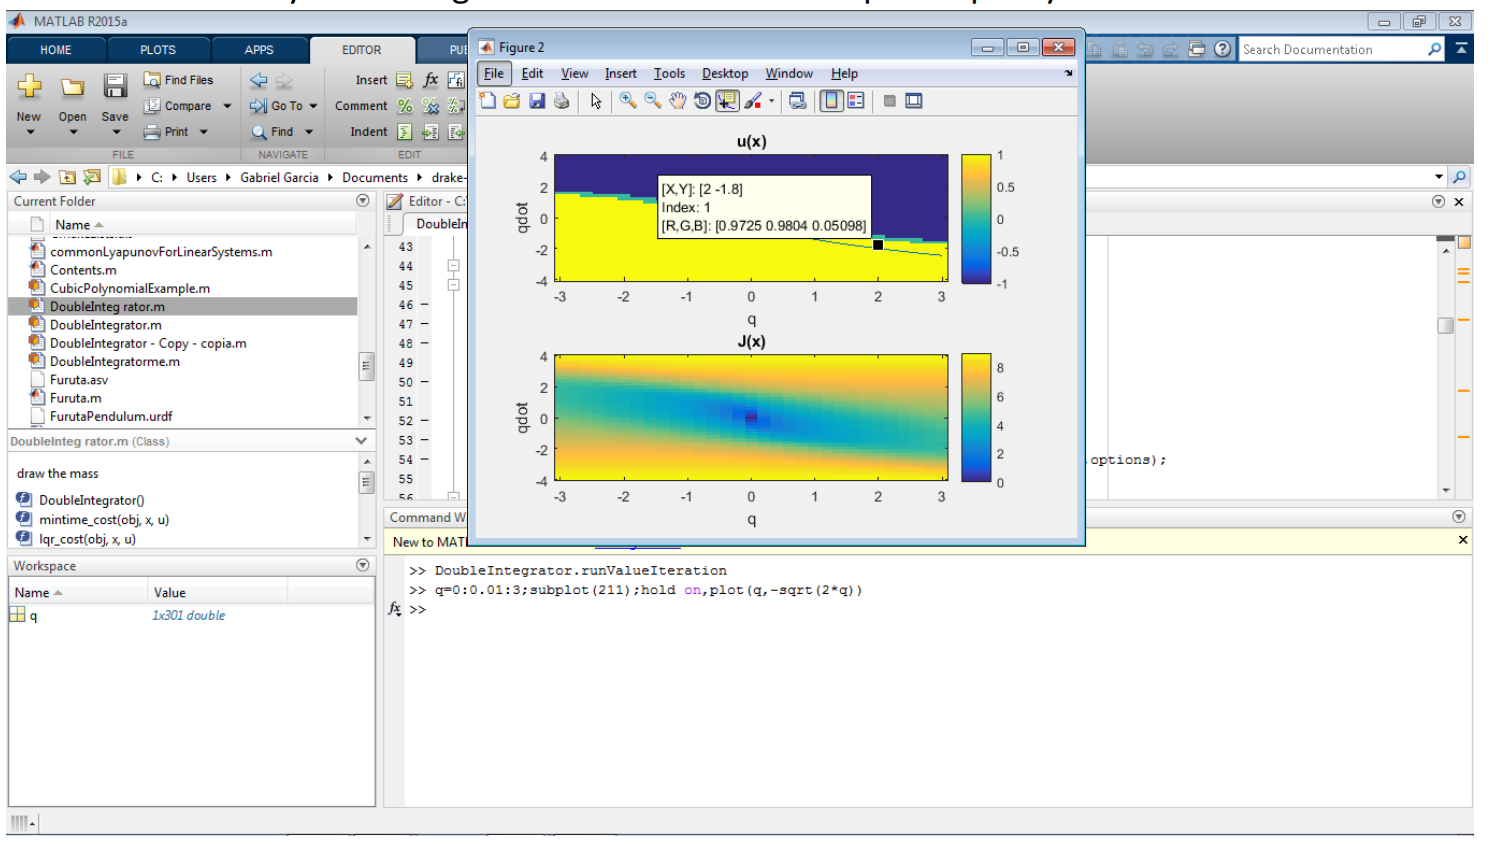Click Current Folder panel actions arrow
The image size is (1492, 844).
(x=363, y=201)
